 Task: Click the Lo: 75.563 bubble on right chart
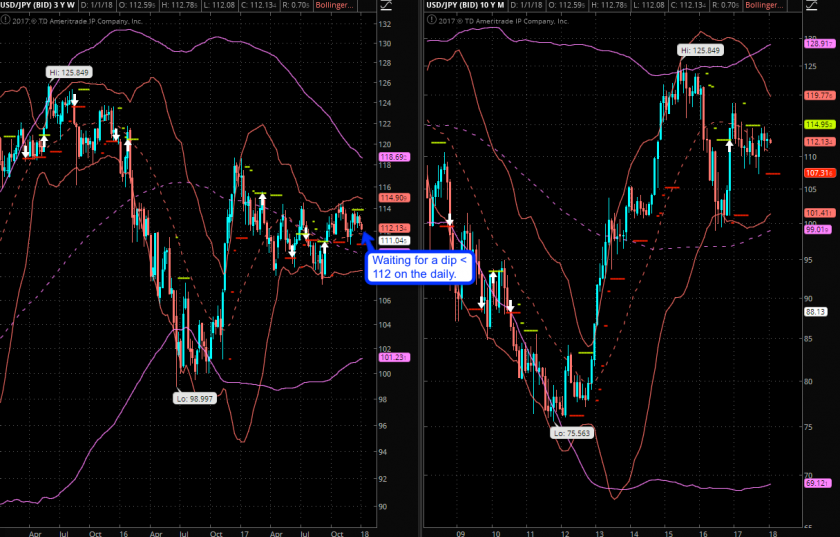[573, 433]
